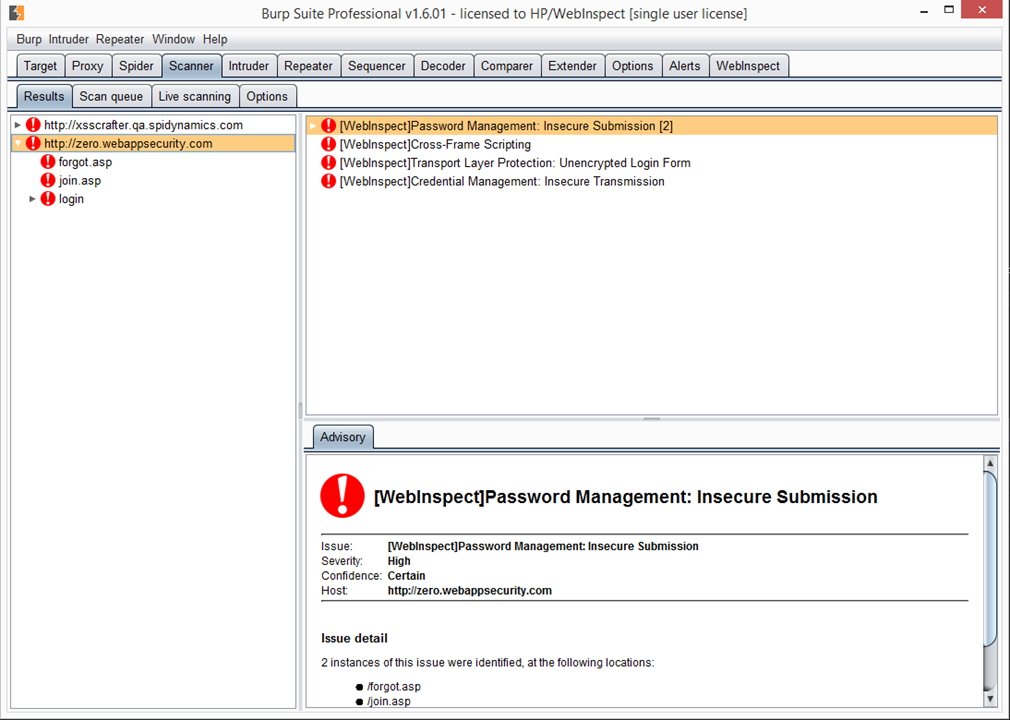Select forgot.asp in site tree
1010x720 pixels.
tap(85, 162)
